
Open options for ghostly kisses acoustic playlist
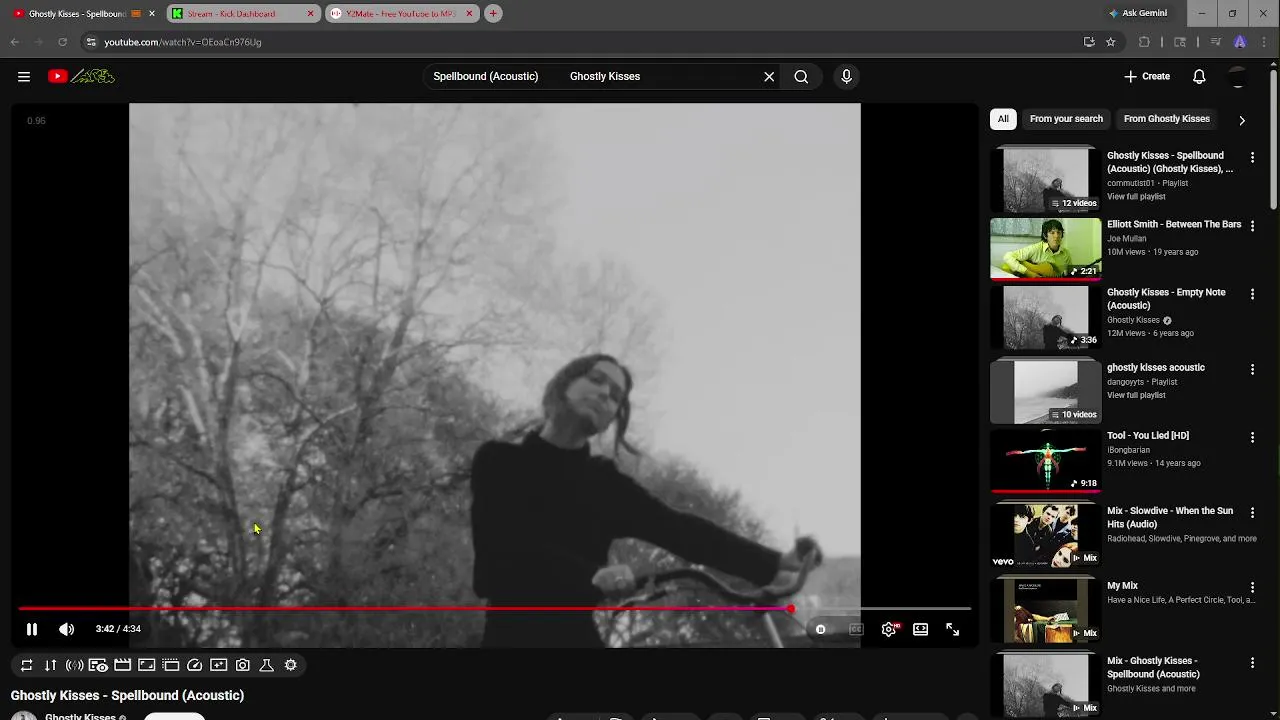pyautogui.click(x=1252, y=369)
